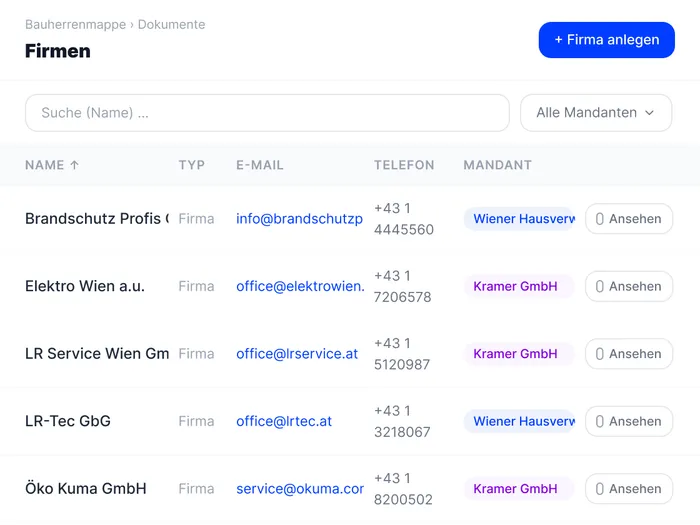Click phone number +43 1 7206578
The width and height of the screenshot is (700, 525).
click(403, 286)
